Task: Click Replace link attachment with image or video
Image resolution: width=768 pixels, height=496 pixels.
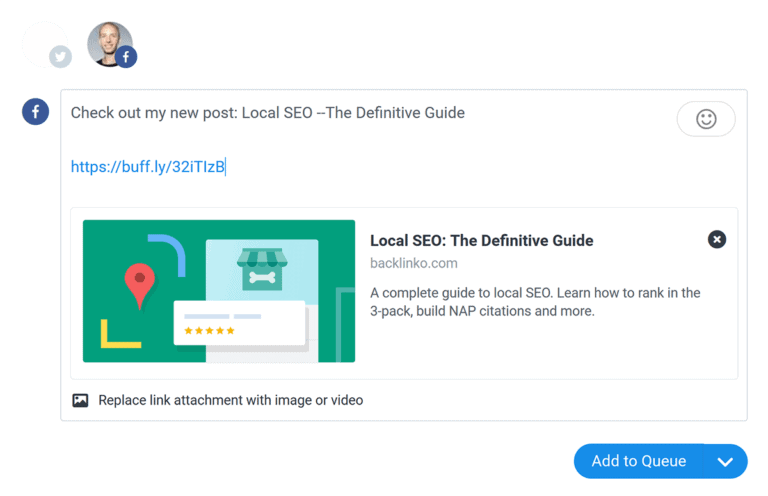Action: click(230, 400)
